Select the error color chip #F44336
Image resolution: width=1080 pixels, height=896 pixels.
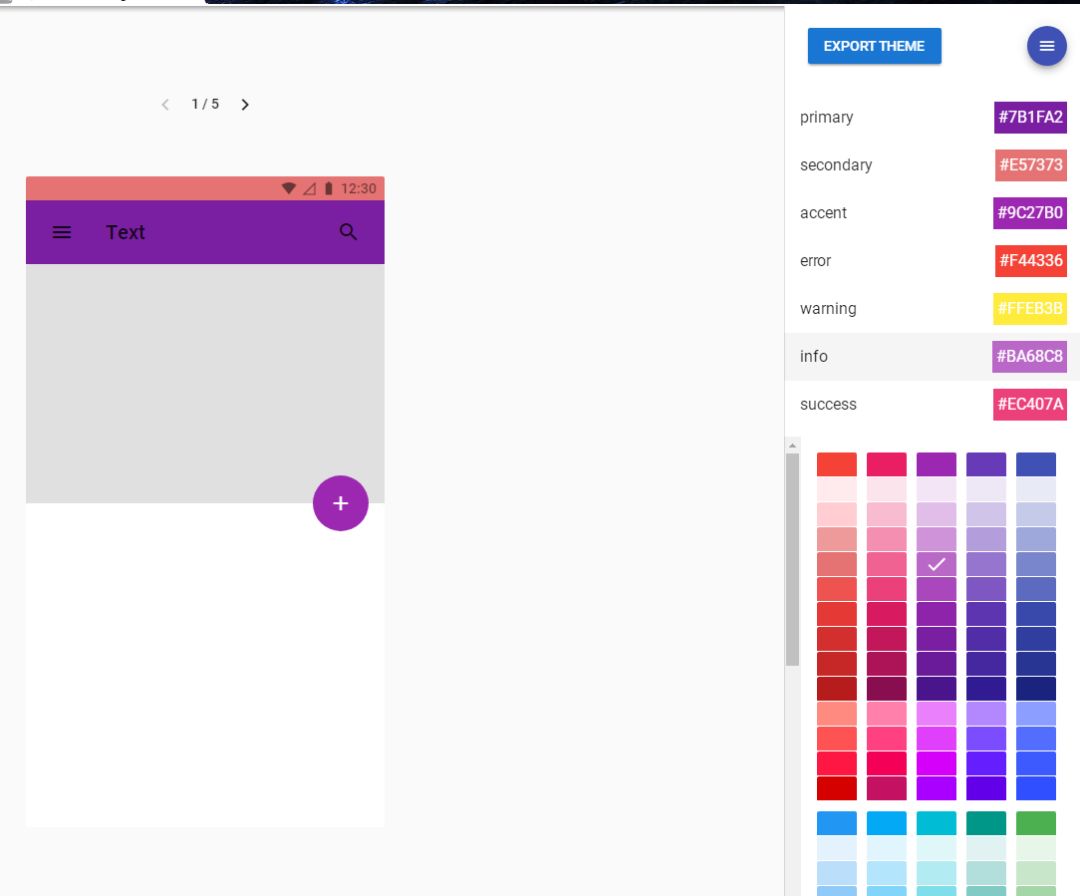[1031, 261]
